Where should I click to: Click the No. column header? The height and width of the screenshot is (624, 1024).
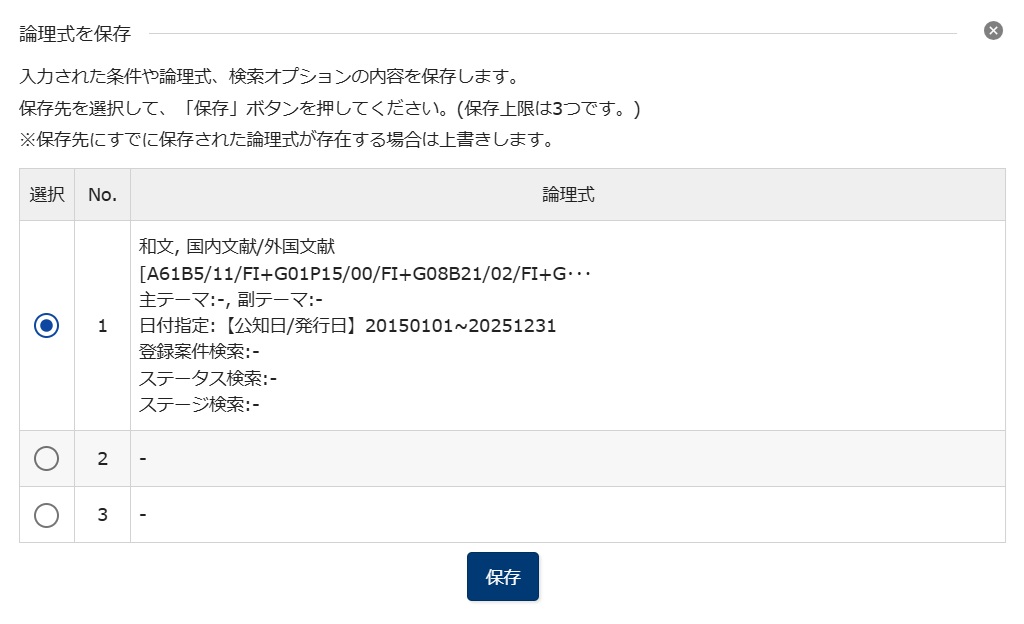(x=103, y=195)
